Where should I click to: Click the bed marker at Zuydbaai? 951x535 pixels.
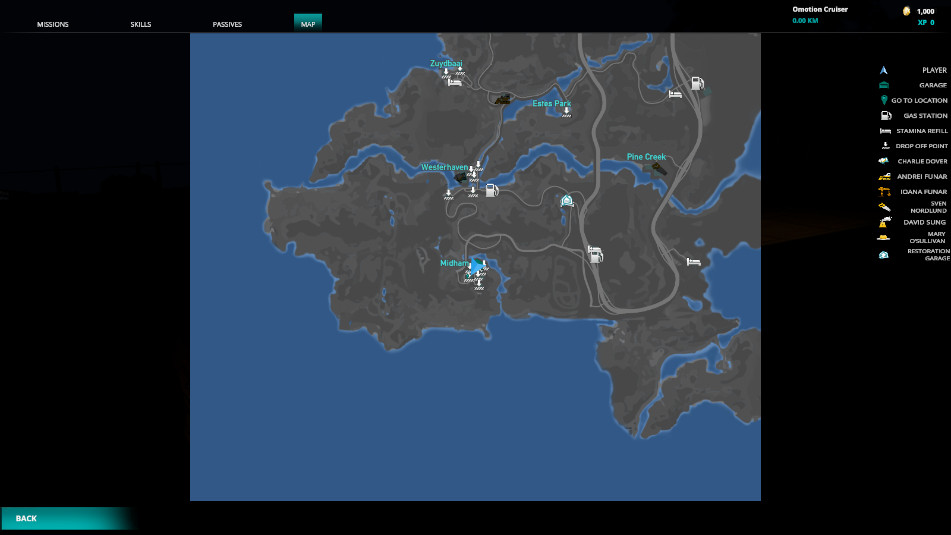454,82
